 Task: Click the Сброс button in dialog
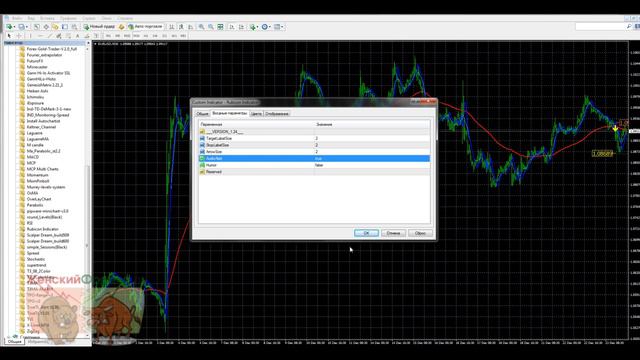tap(420, 233)
